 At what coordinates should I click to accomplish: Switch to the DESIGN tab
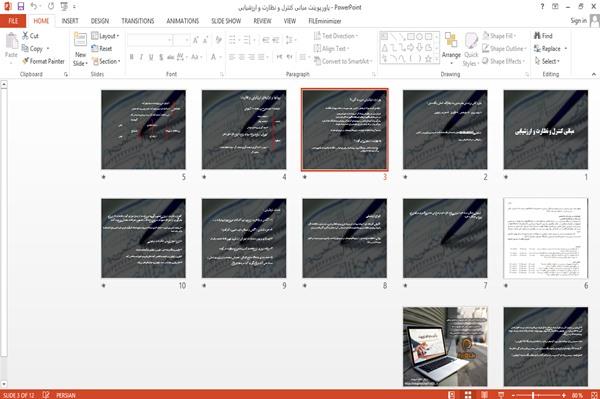pos(99,21)
